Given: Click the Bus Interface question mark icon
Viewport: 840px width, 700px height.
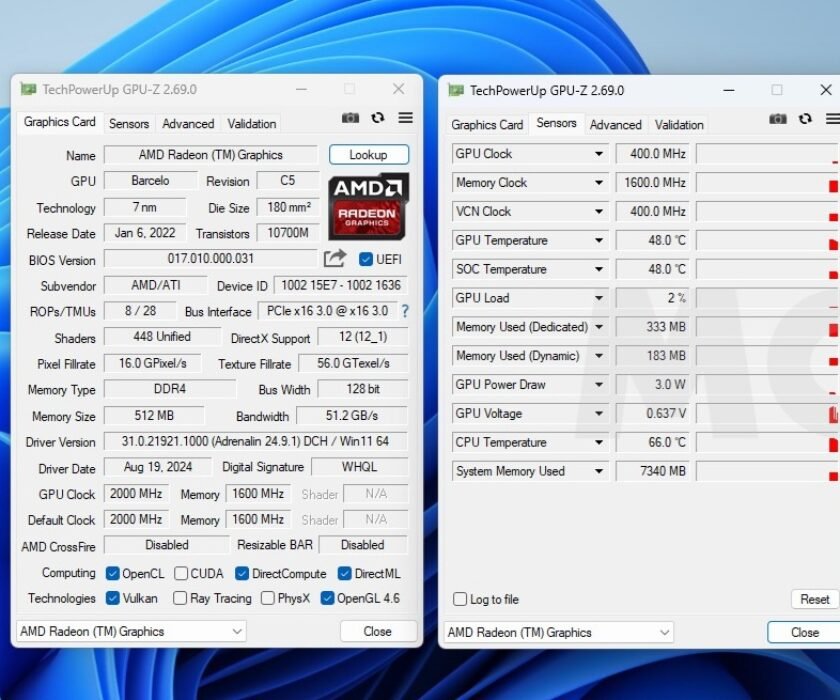Looking at the screenshot, I should [405, 311].
